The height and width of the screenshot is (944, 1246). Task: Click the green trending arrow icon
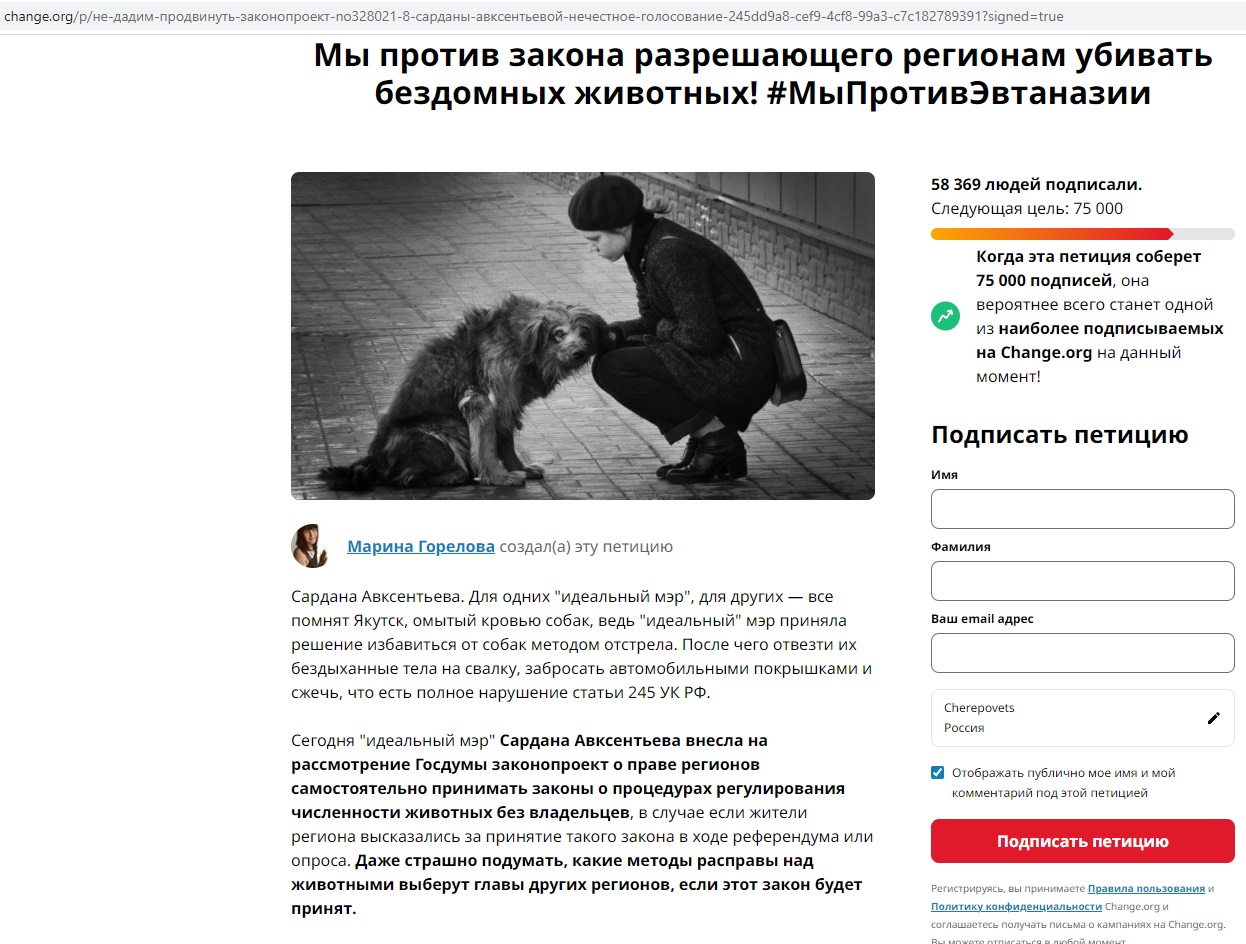click(945, 316)
